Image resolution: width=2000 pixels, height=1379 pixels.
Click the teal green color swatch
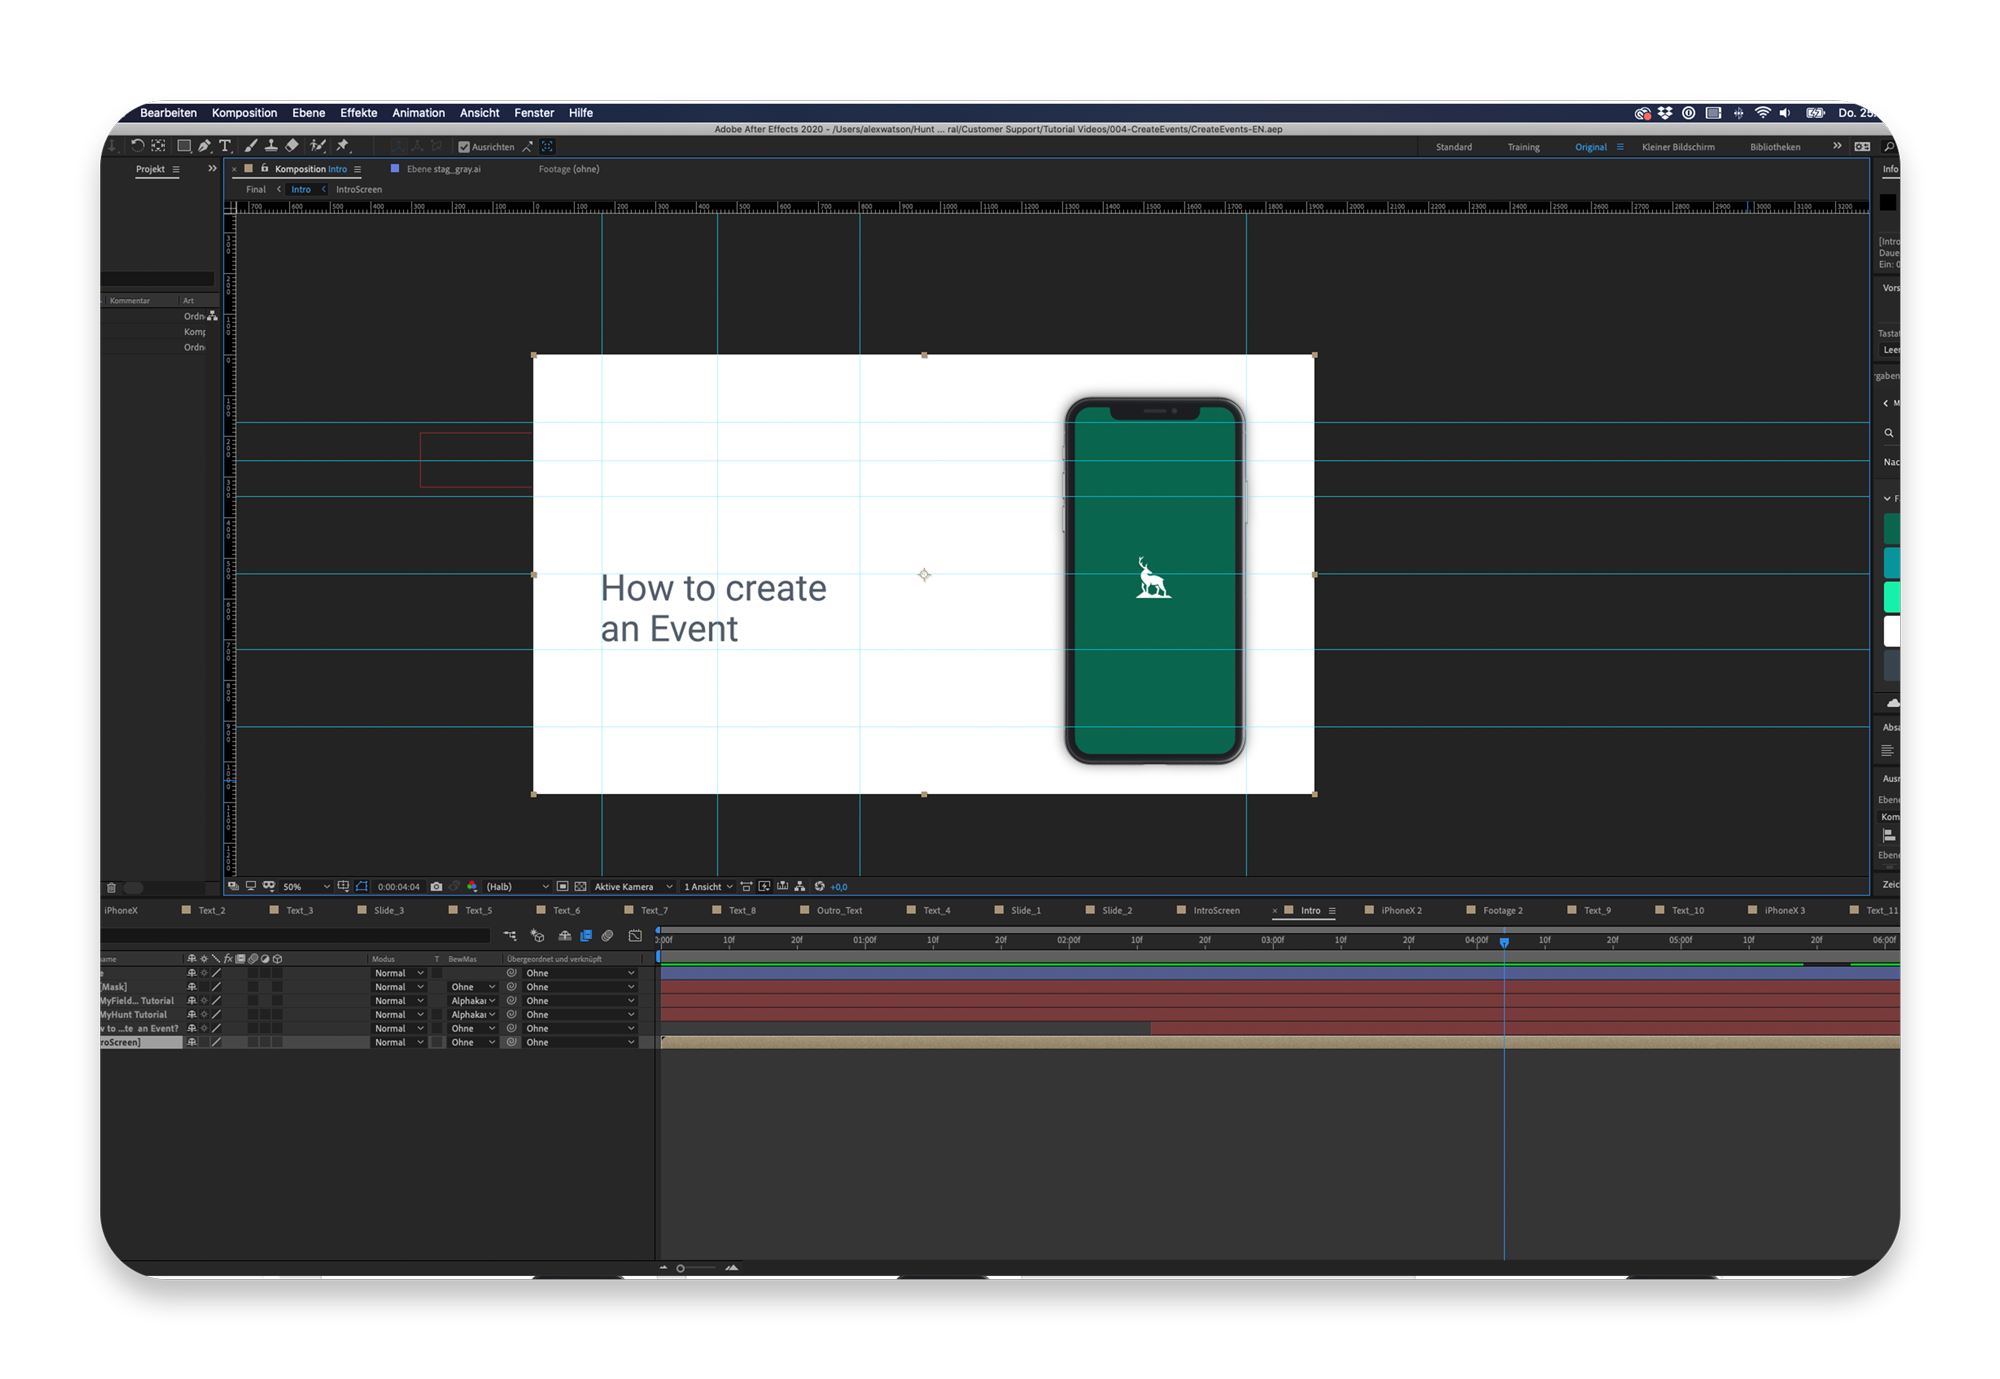1891,563
